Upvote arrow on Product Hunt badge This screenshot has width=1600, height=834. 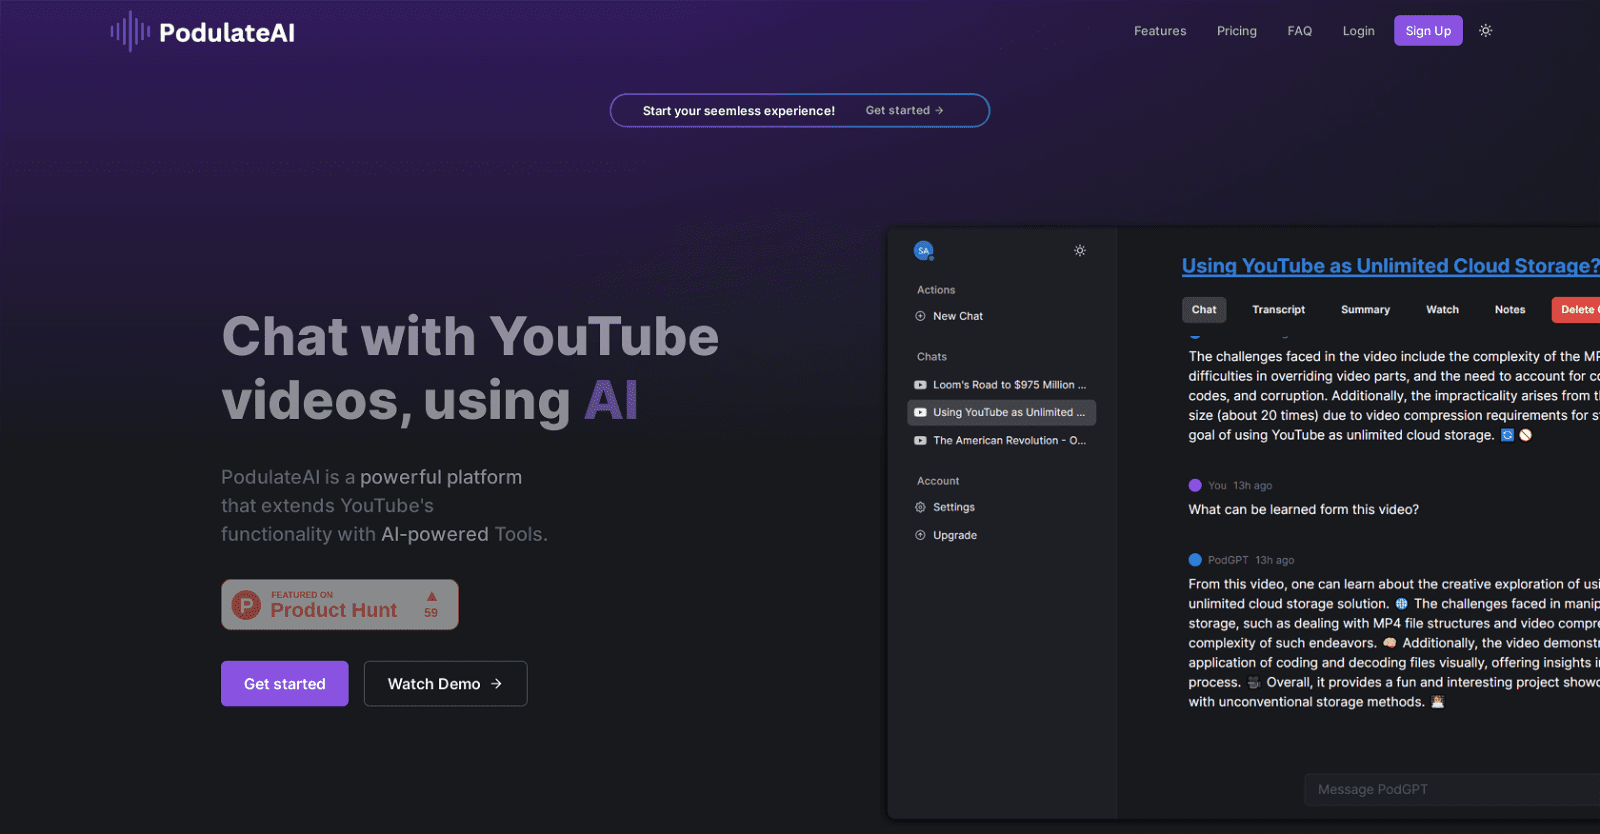coord(432,597)
